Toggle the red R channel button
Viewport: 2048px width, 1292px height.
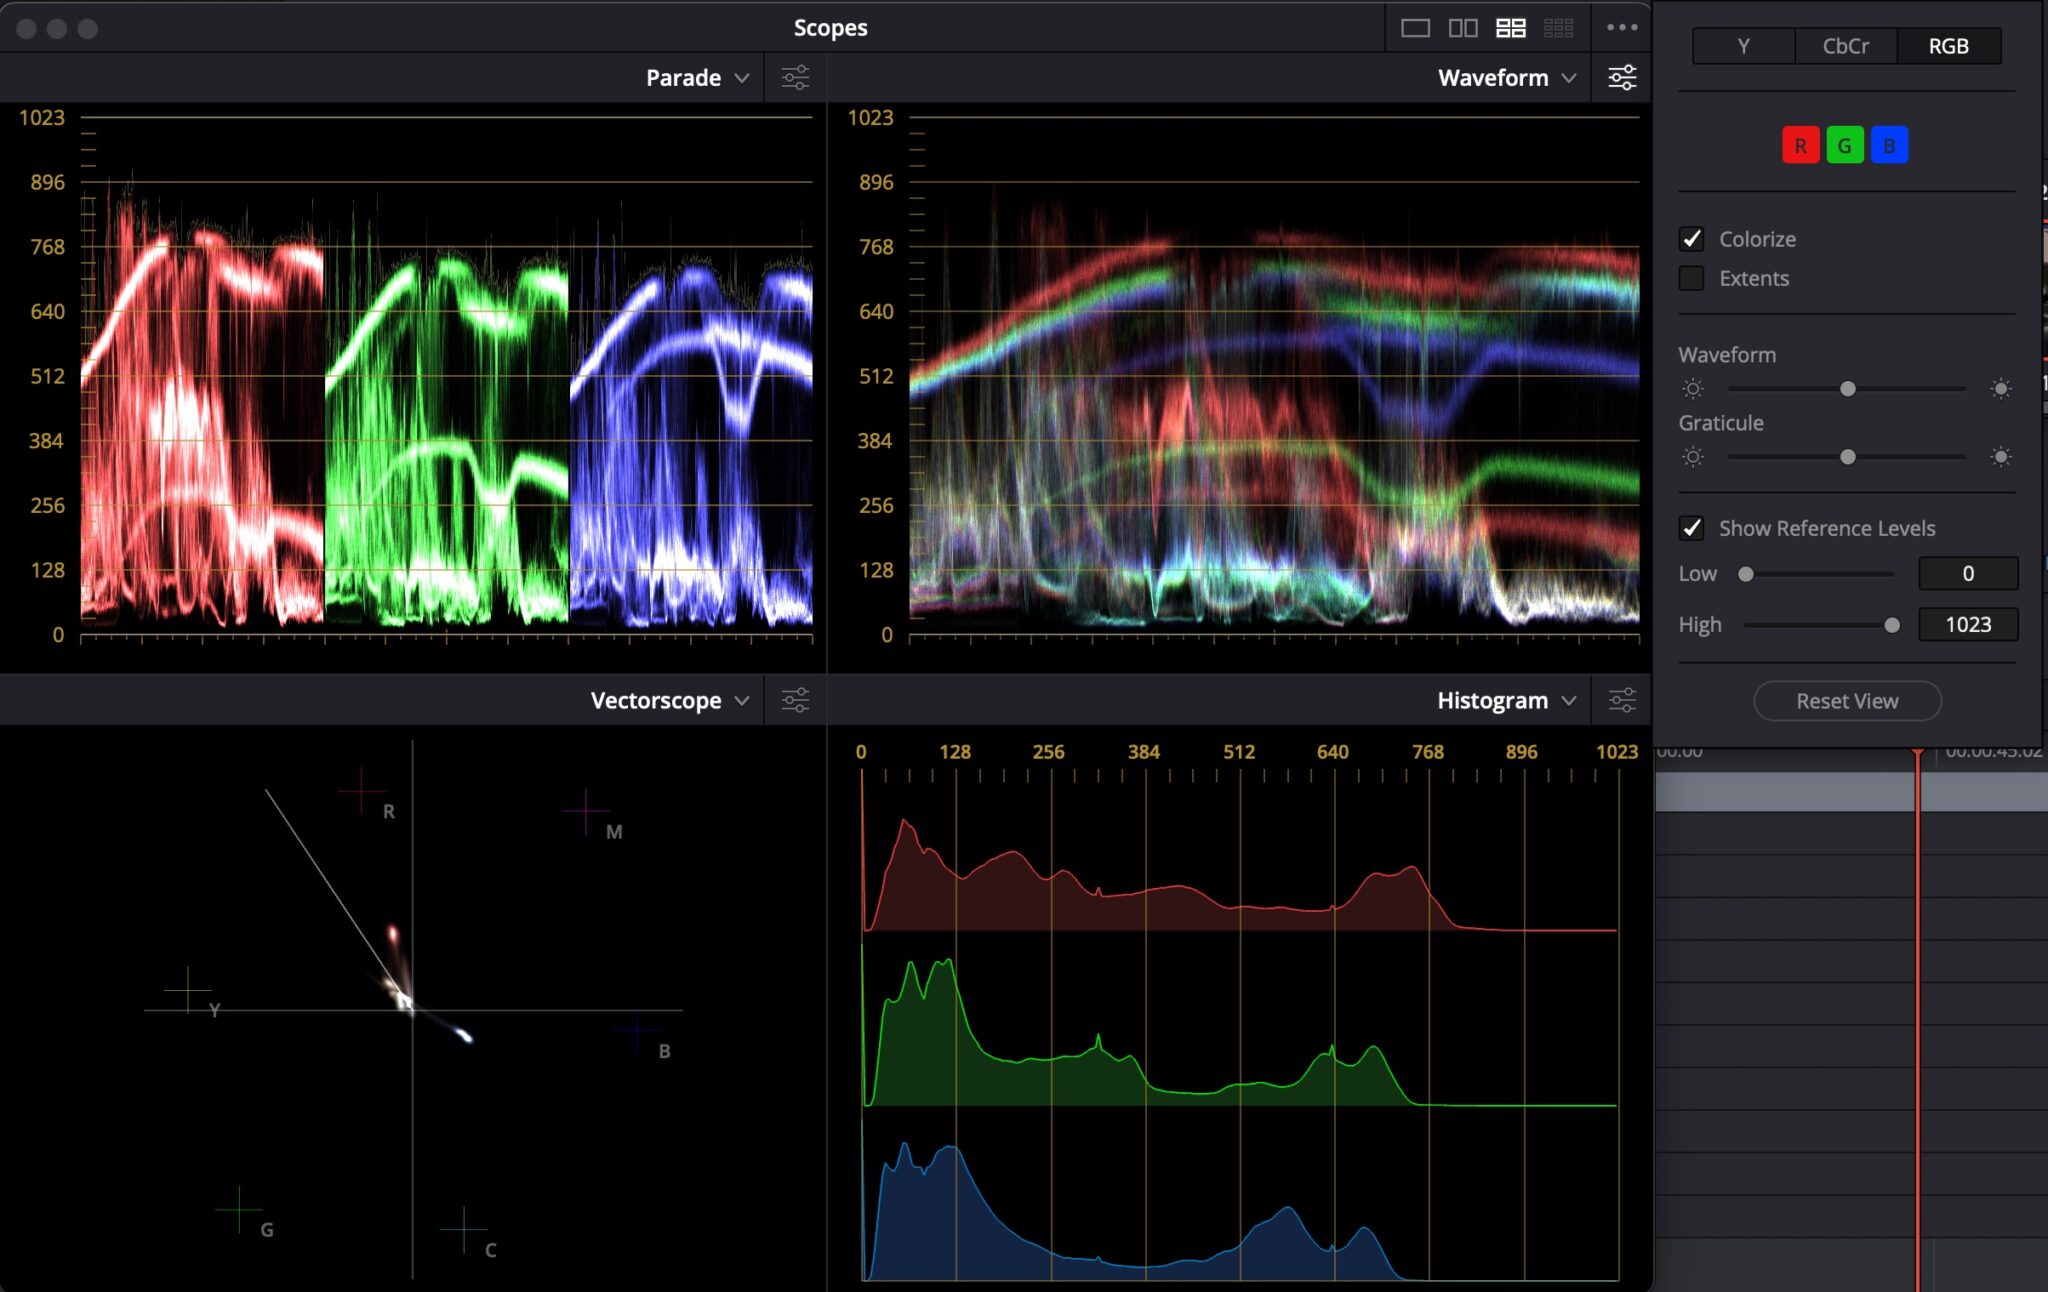click(x=1801, y=144)
